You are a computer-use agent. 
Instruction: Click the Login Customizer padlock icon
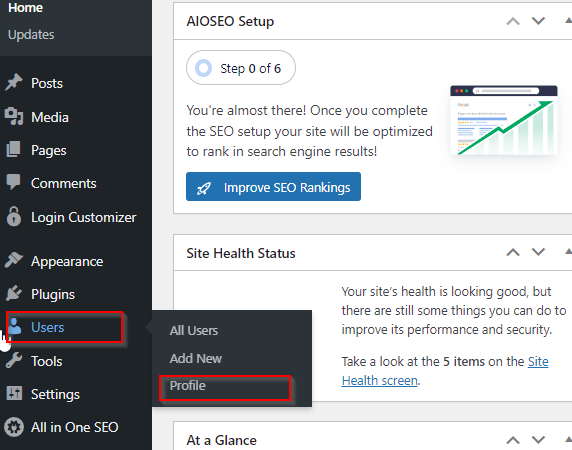coord(14,217)
